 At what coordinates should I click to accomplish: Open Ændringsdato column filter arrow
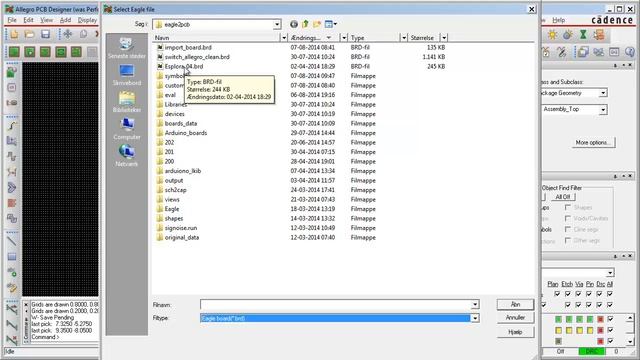click(x=344, y=38)
